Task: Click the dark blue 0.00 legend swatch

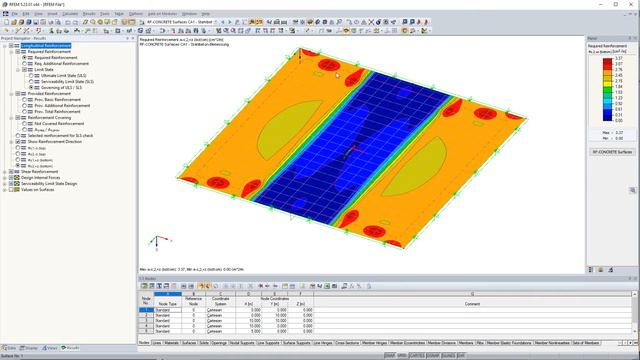Action: pos(607,118)
